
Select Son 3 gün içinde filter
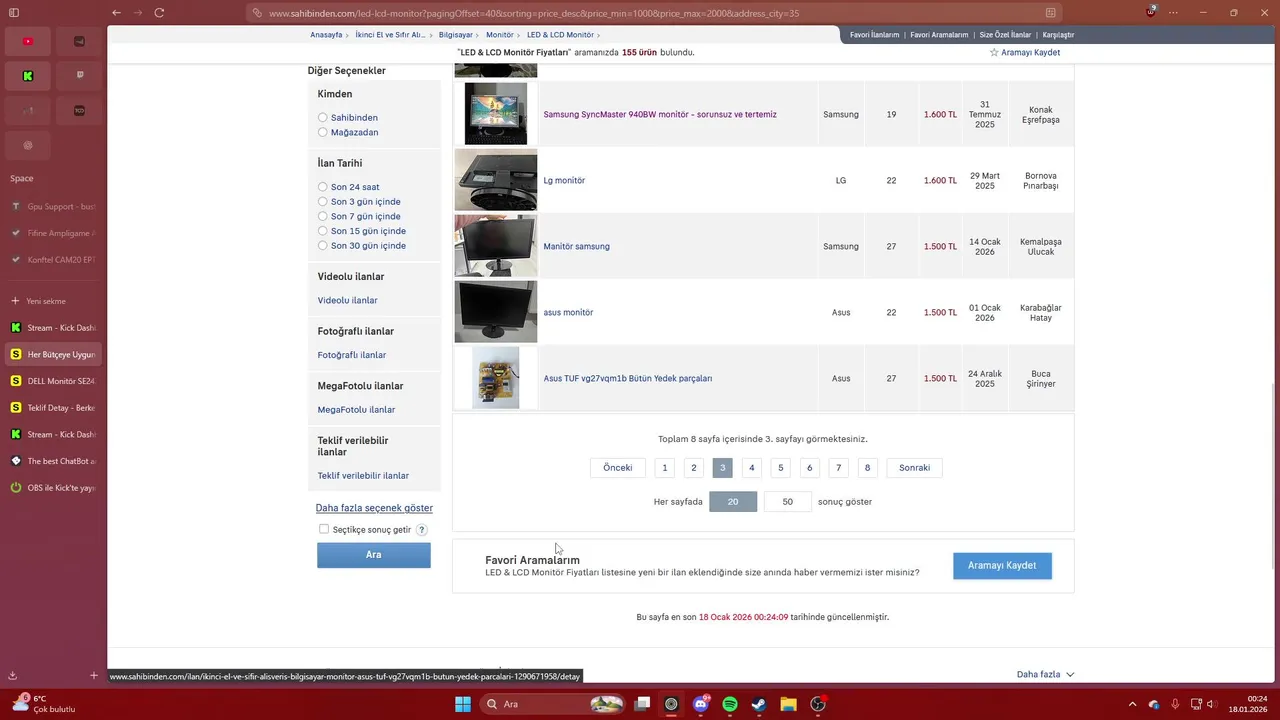322,202
